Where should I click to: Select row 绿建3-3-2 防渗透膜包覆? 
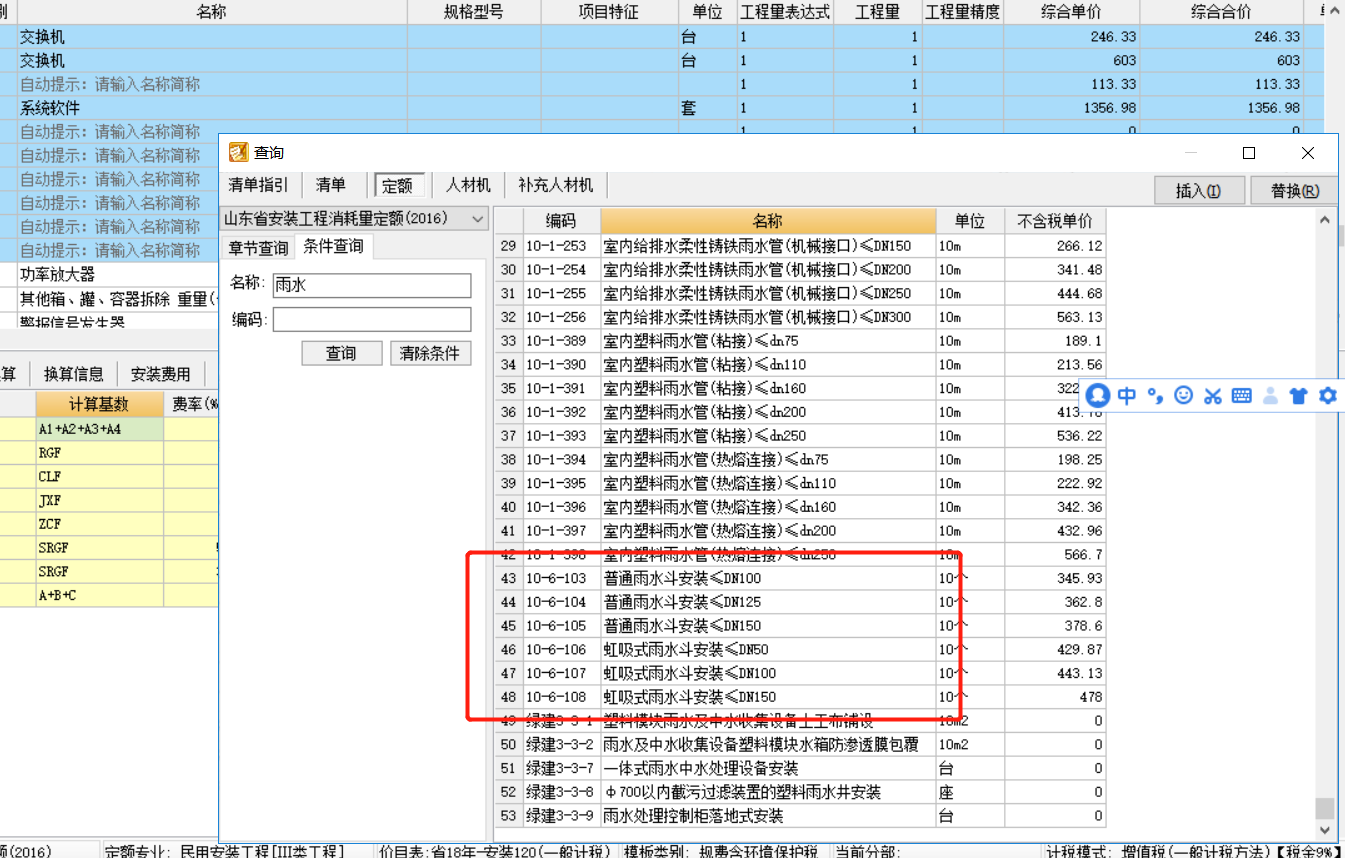(x=800, y=745)
